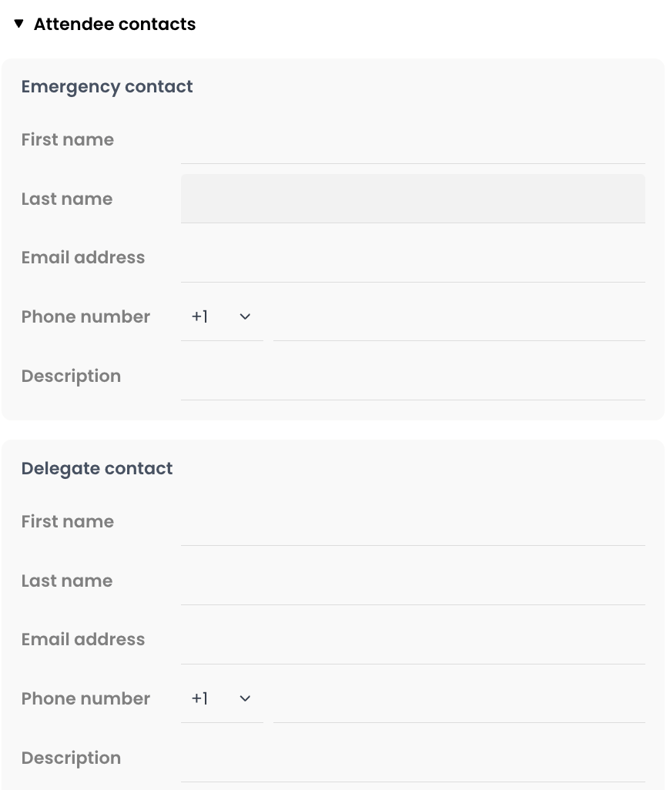This screenshot has width=670, height=790.
Task: Click the Attendee contacts heading
Action: coord(114,24)
